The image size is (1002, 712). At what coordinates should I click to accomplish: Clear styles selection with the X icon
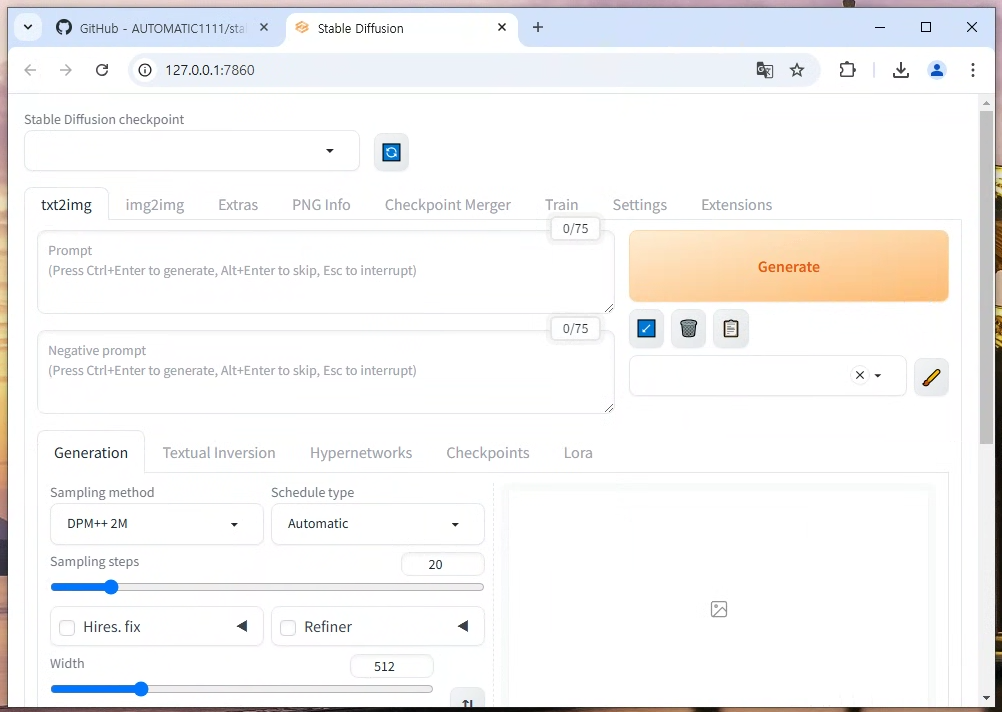(859, 375)
